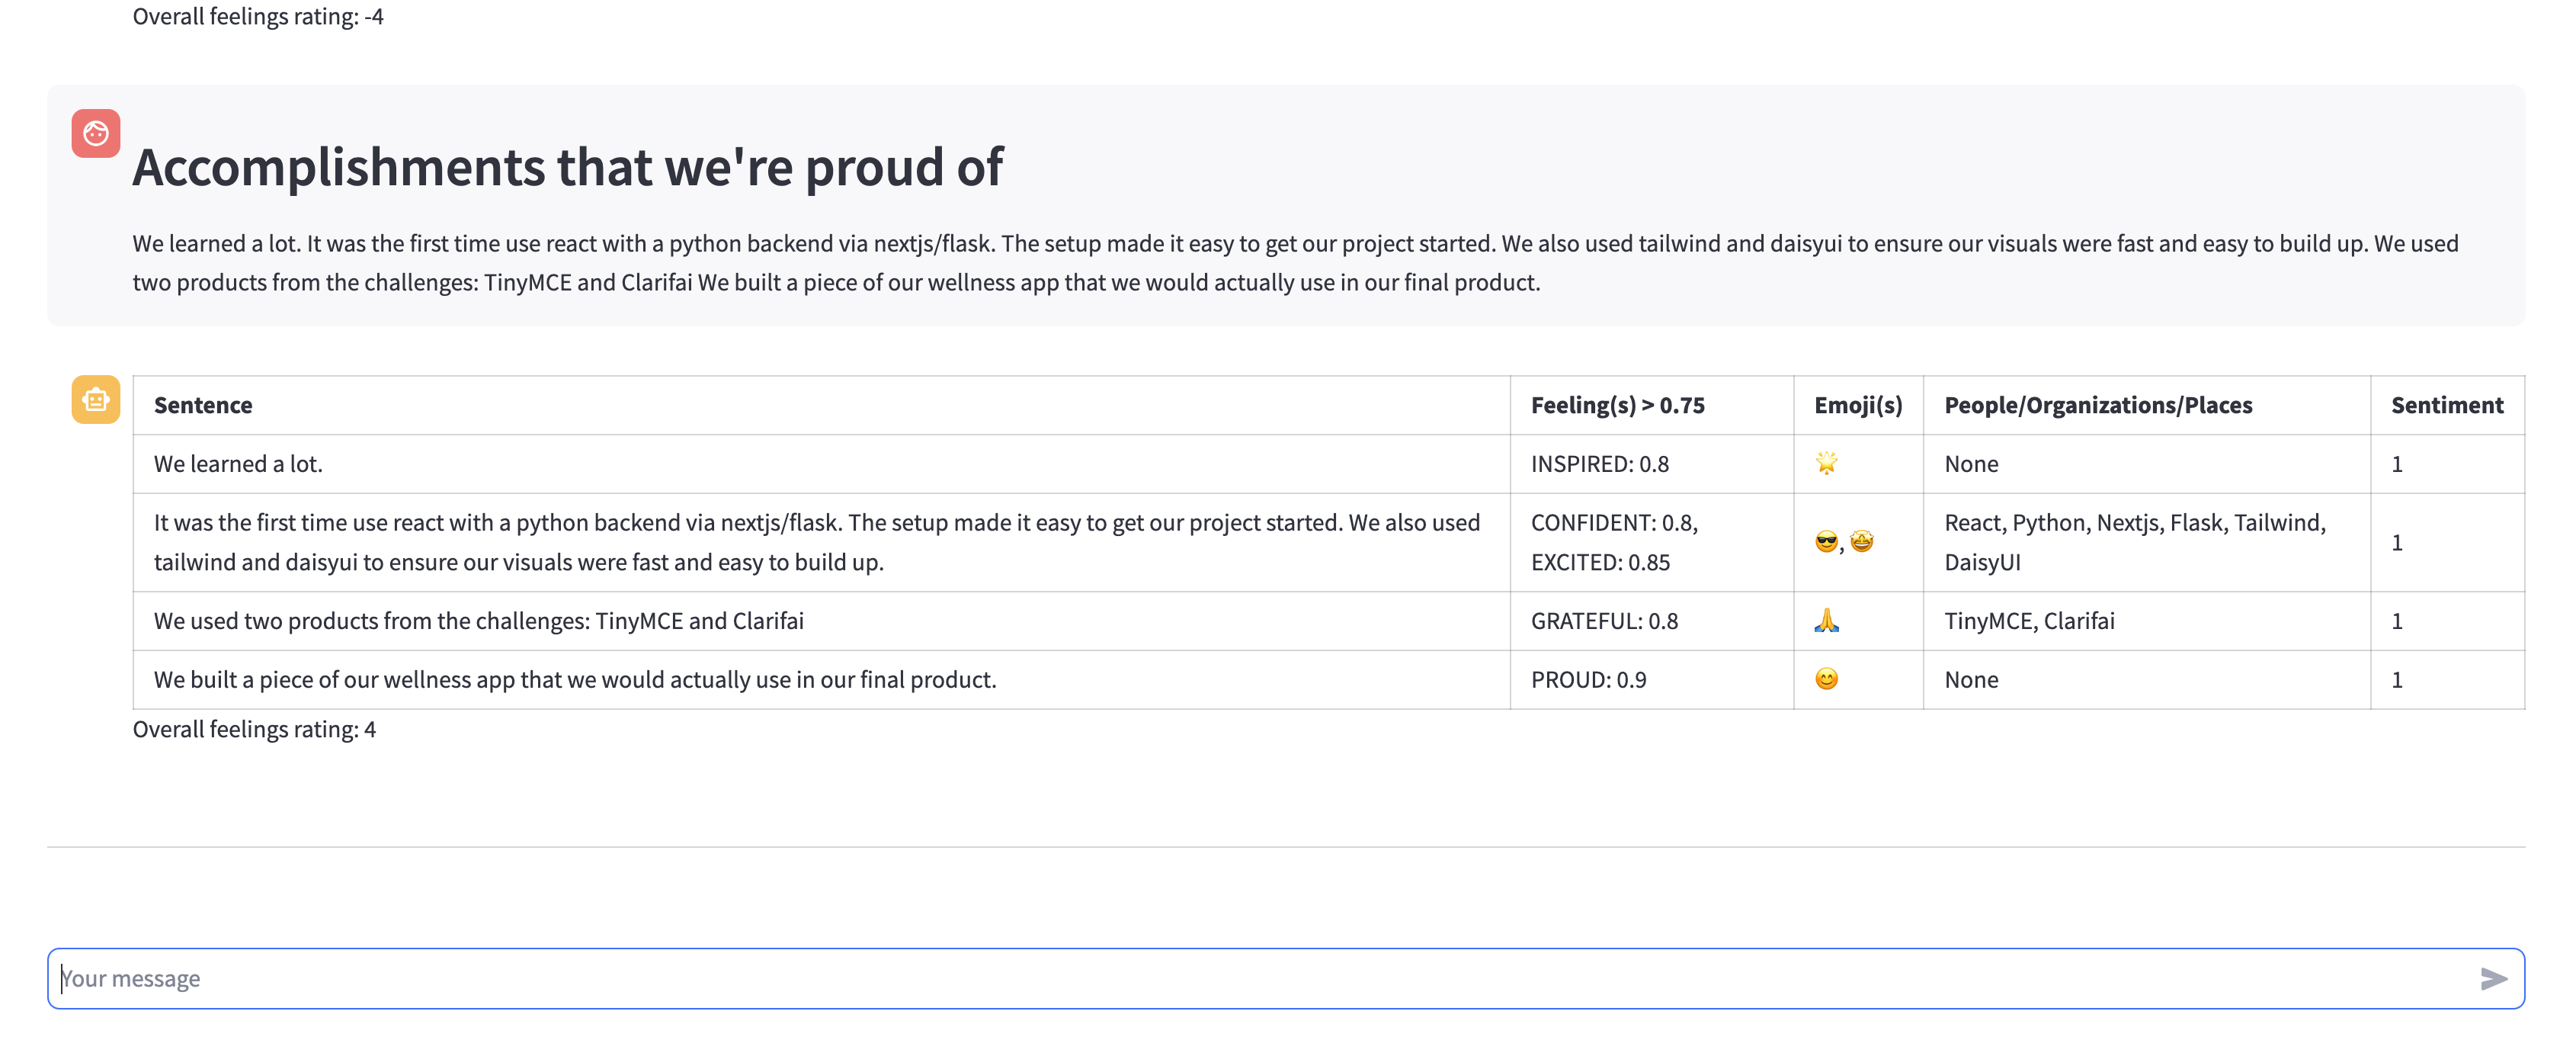Click the 'PROUD: 0.9' feeling cell
Image resolution: width=2576 pixels, height=1040 pixels.
(1588, 680)
